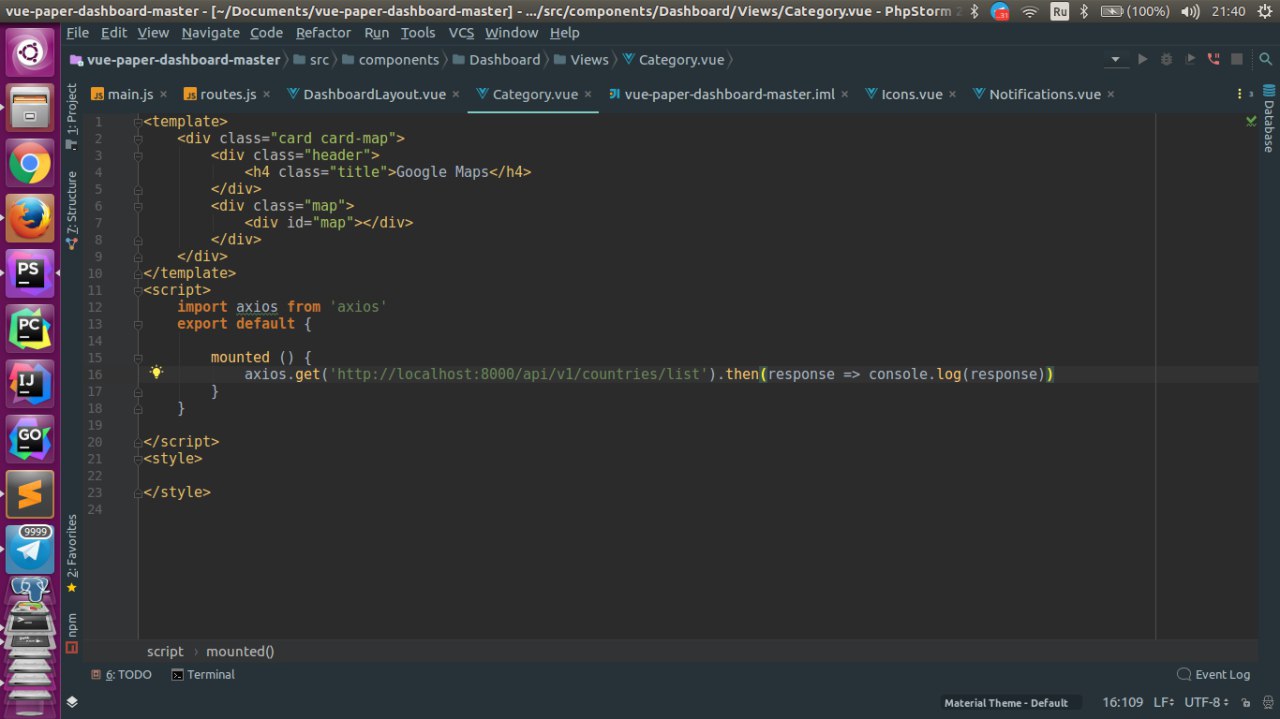
Task: Switch to the DashboardLayout.vue tab
Action: click(374, 94)
